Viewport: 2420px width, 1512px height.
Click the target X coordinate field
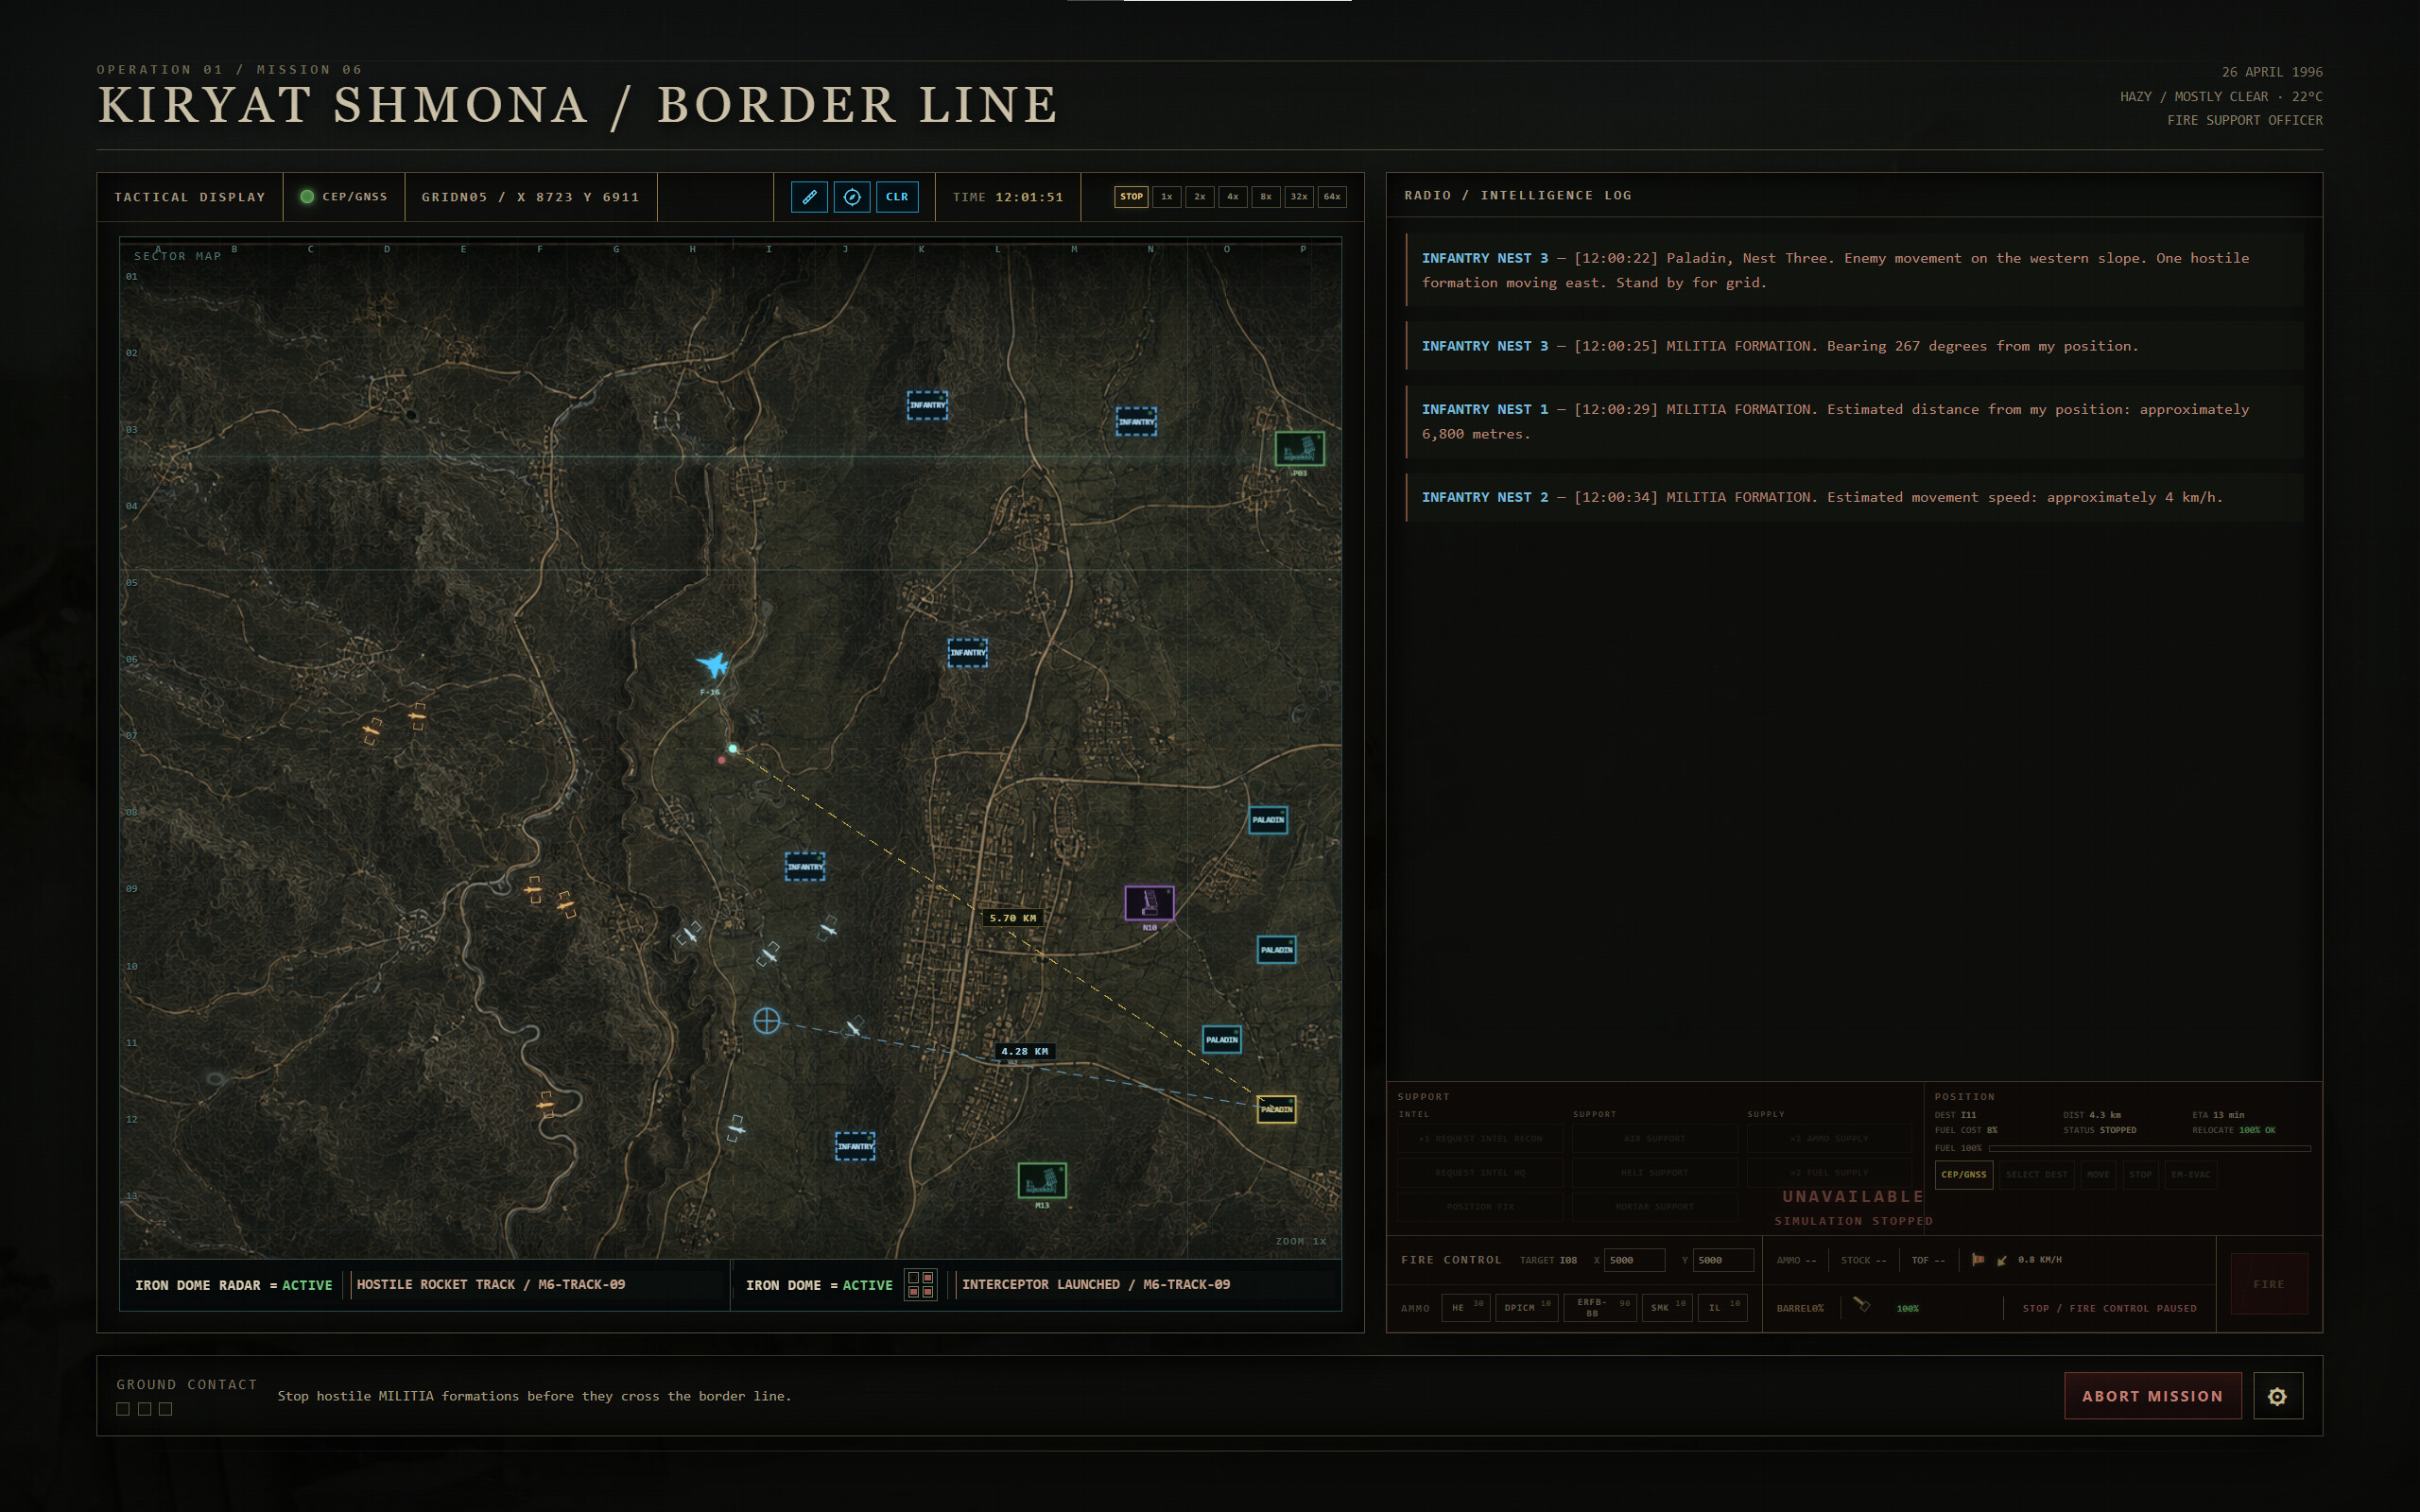pos(1634,1260)
